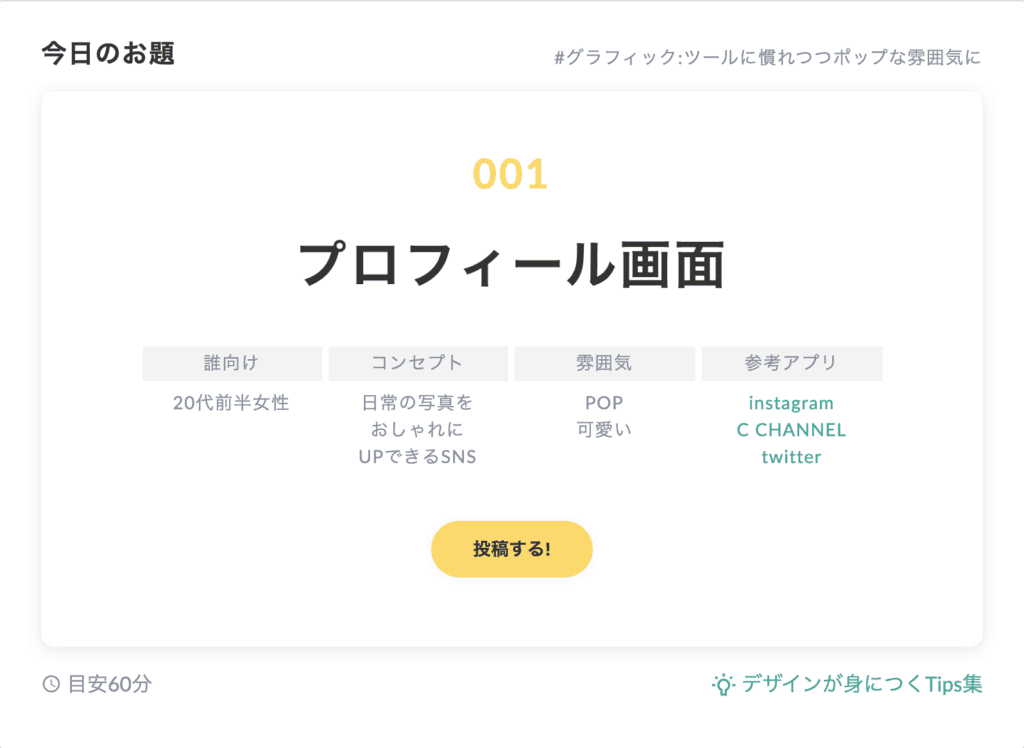
Task: Click the 目安60分 time estimate text
Action: pos(110,685)
